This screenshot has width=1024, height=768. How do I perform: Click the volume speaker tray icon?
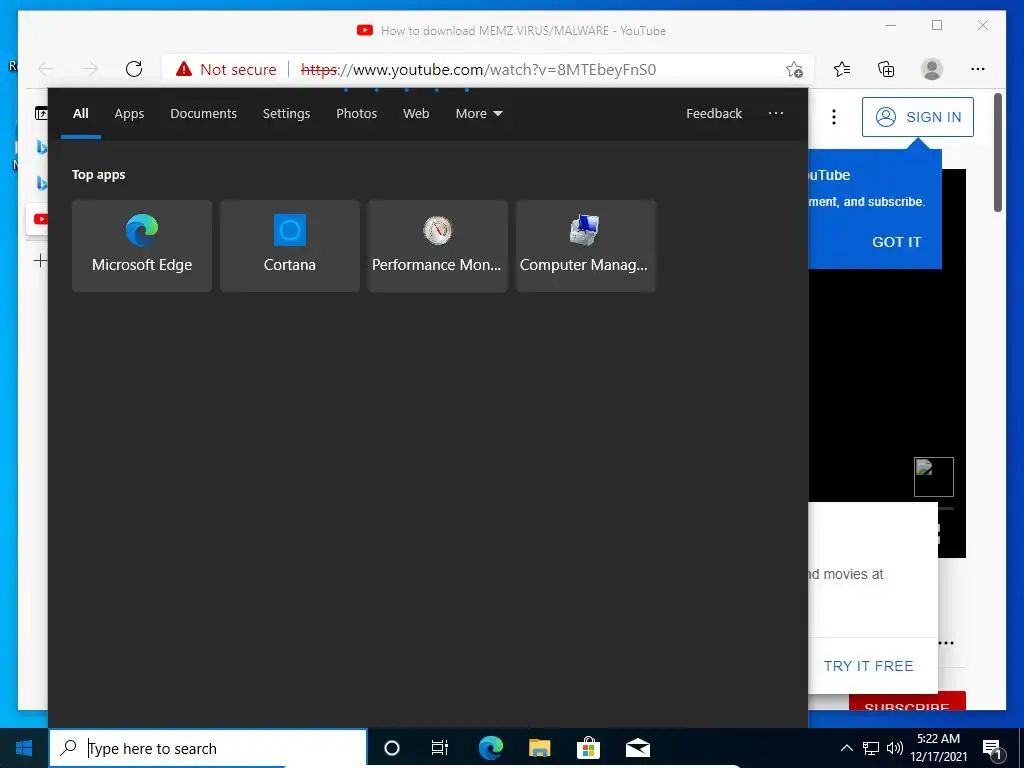pos(895,748)
